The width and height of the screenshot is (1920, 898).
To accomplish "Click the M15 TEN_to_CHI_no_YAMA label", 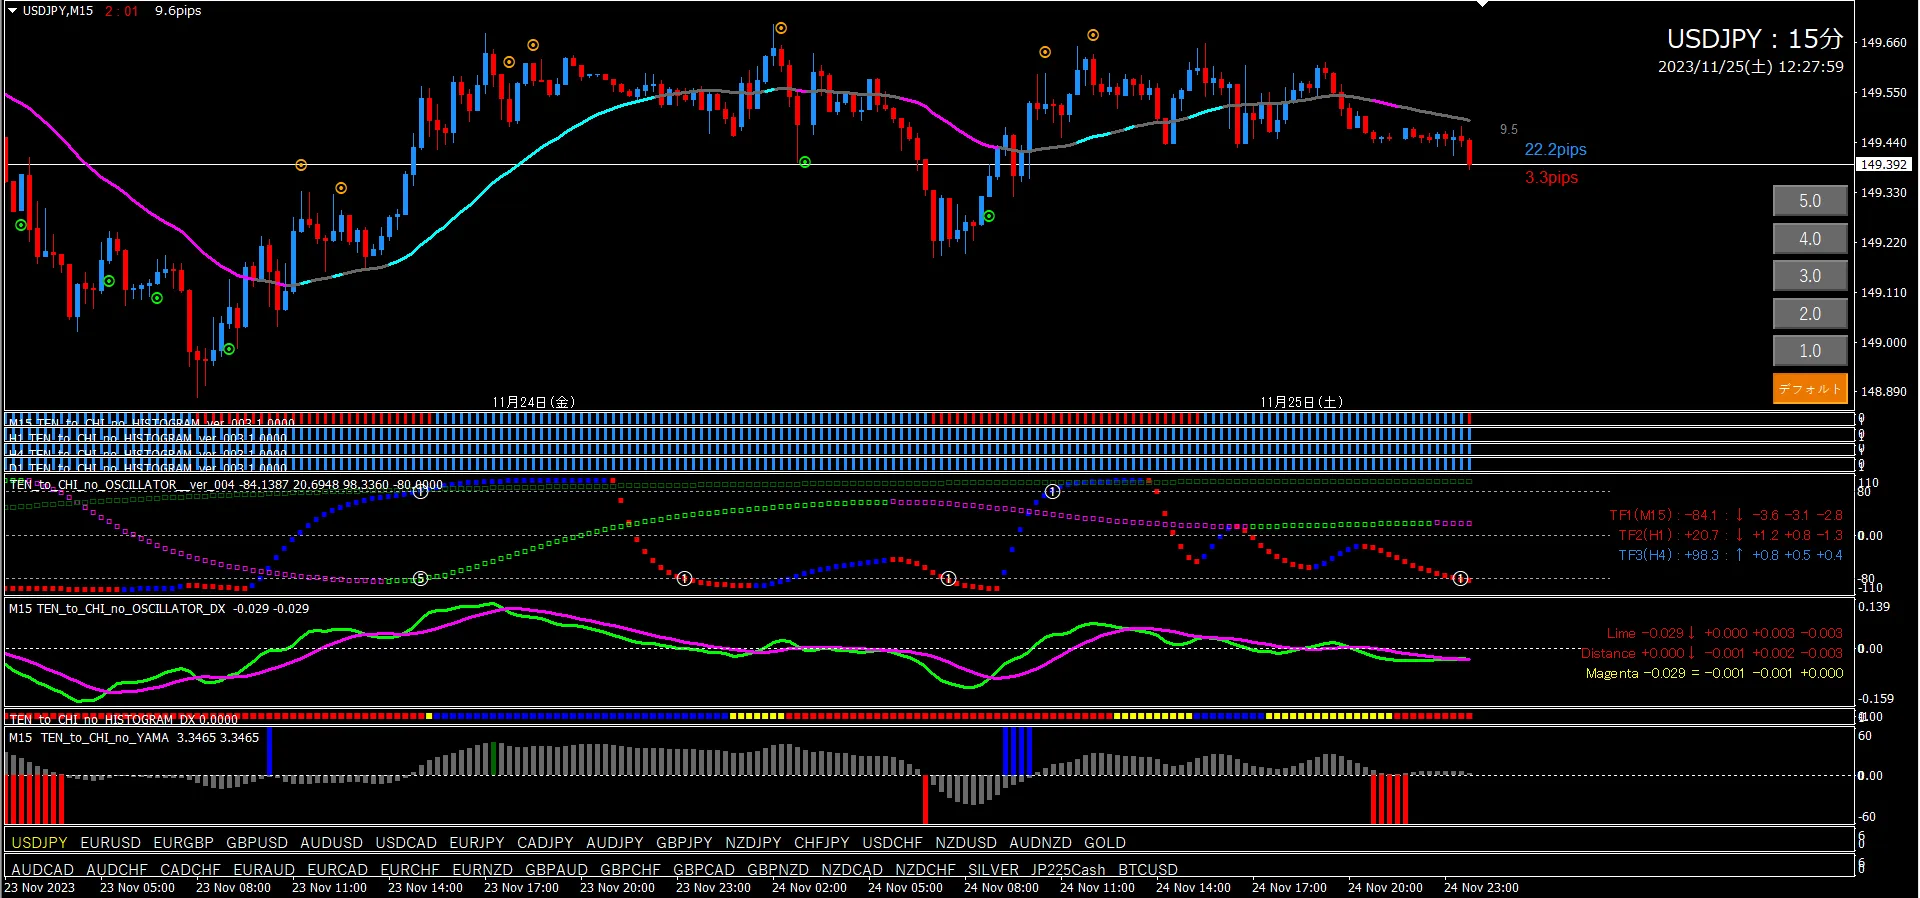I will pyautogui.click(x=89, y=738).
